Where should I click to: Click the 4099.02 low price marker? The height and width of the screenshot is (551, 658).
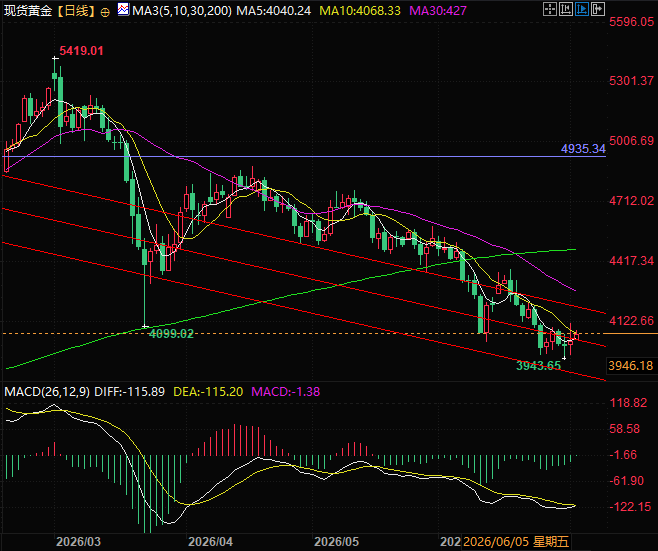pos(171,334)
